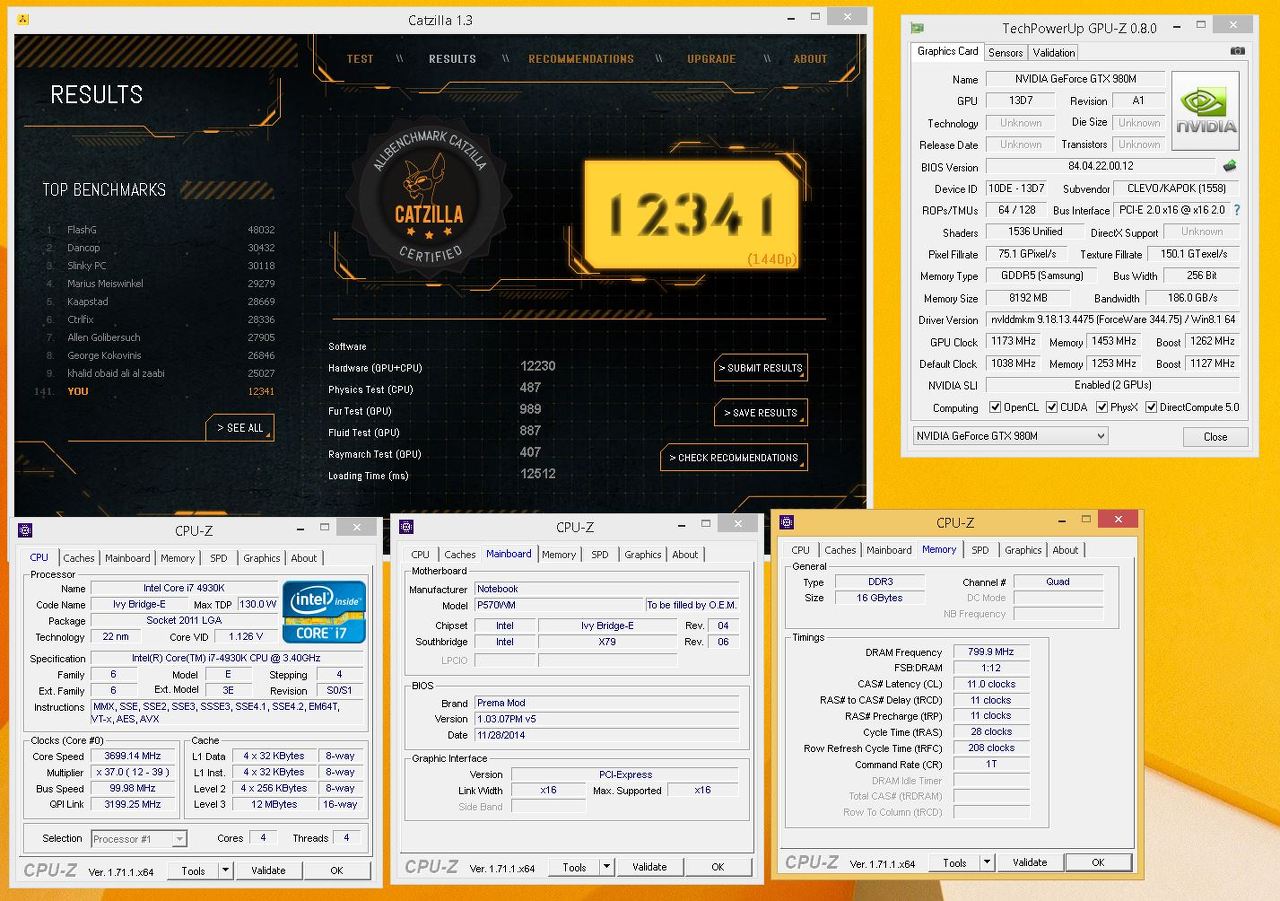The image size is (1280, 901).
Task: Open the Caches tab in the CPU-Z CPU window
Action: pyautogui.click(x=79, y=558)
